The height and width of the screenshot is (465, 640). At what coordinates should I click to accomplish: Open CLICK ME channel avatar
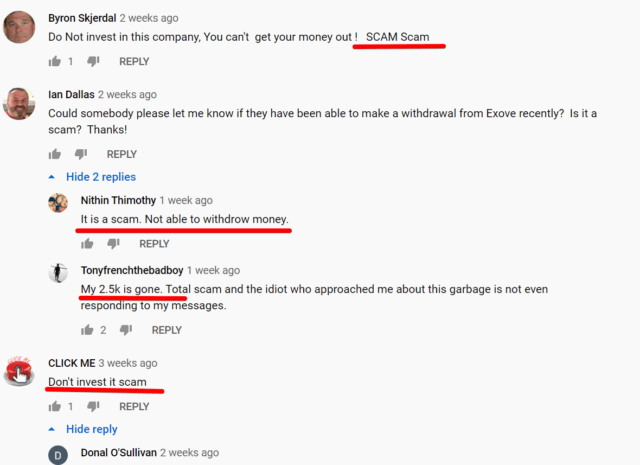19,371
